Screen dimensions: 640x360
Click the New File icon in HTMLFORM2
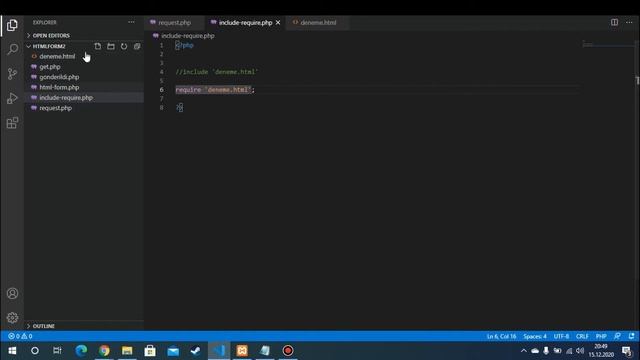coord(98,46)
